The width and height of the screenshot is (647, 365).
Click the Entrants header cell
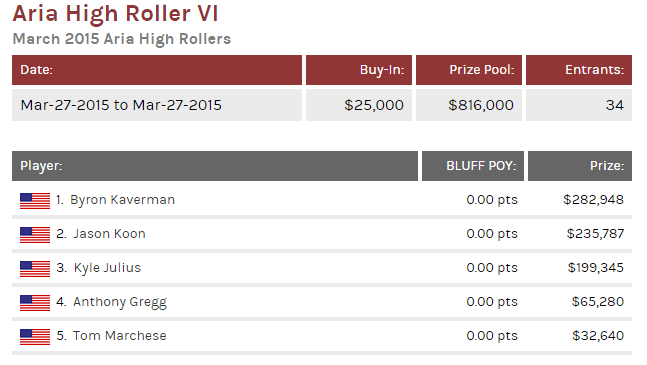[579, 70]
